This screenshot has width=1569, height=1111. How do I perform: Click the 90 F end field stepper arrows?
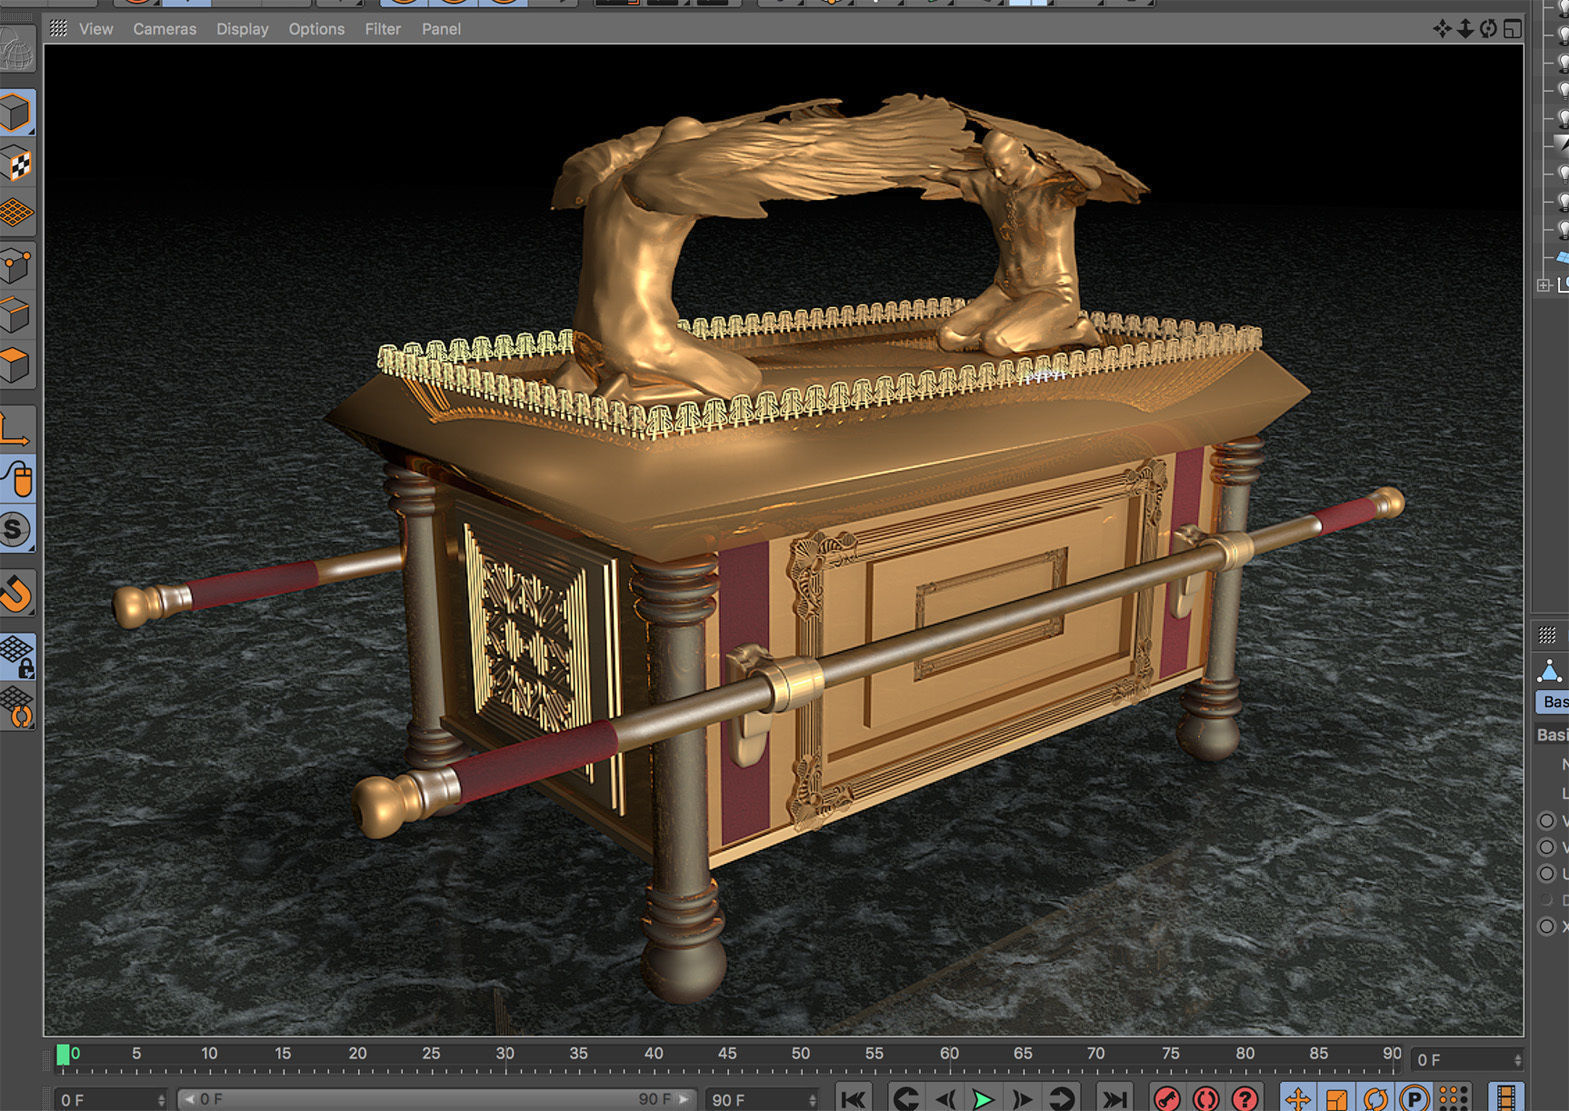[x=812, y=1100]
